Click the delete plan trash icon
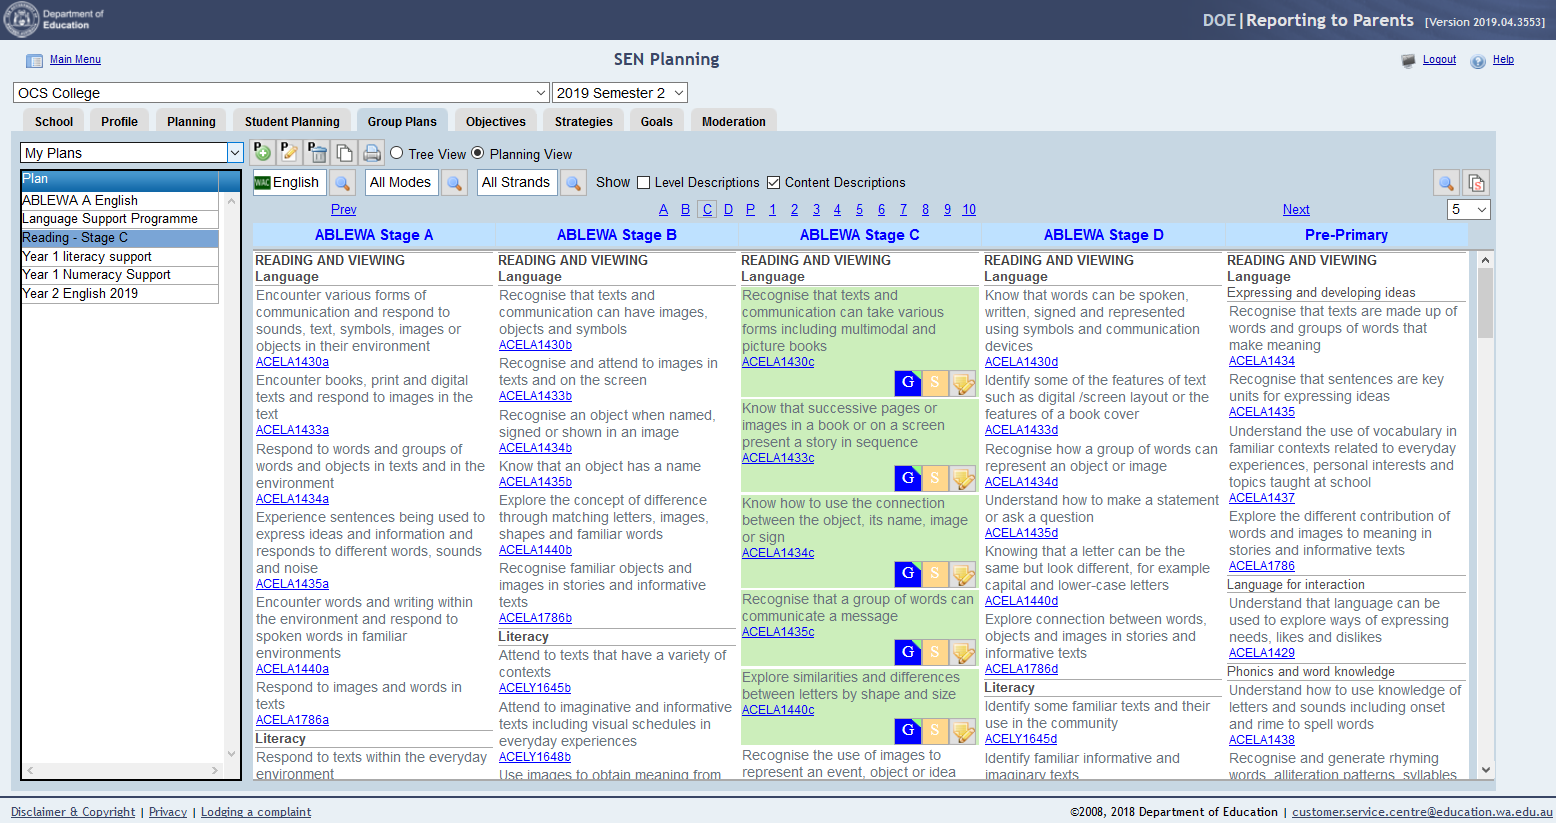1556x823 pixels. [x=317, y=153]
